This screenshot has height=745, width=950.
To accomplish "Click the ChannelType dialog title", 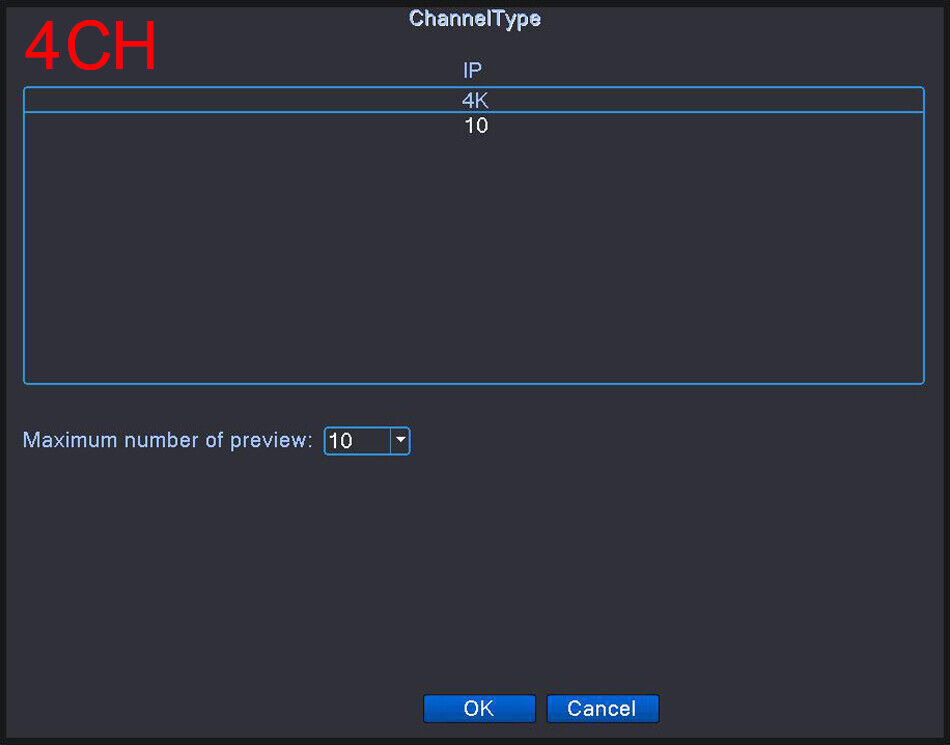I will click(x=474, y=18).
